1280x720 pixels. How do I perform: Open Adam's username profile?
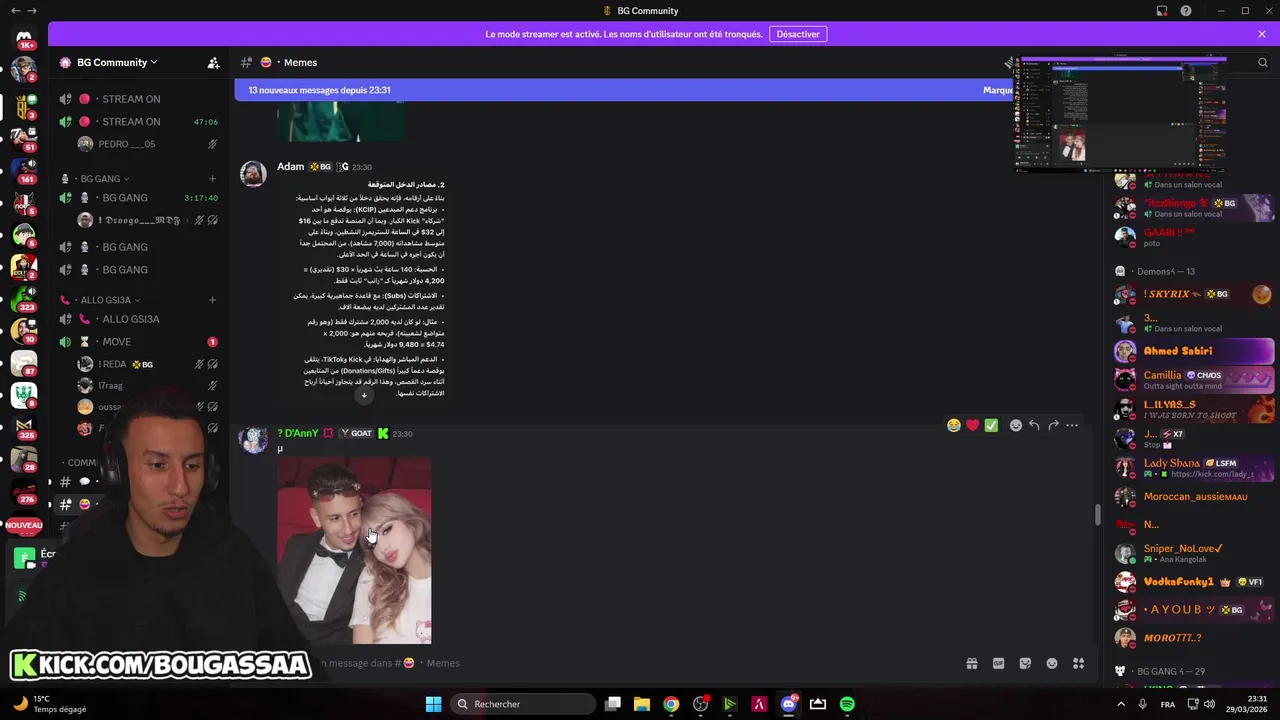[x=290, y=167]
